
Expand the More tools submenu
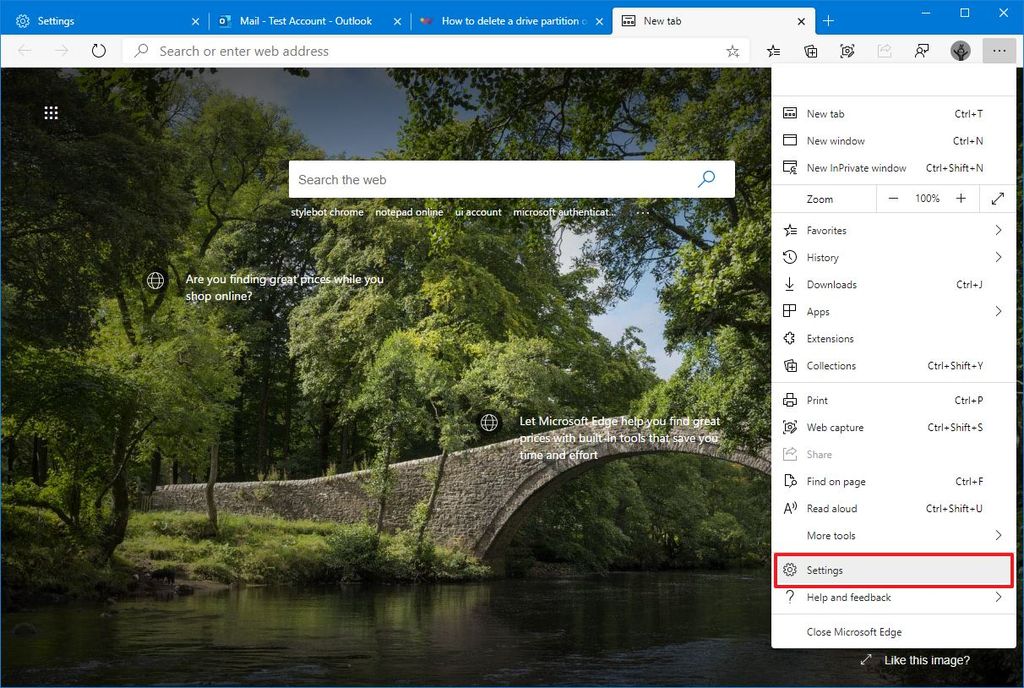coord(1000,535)
